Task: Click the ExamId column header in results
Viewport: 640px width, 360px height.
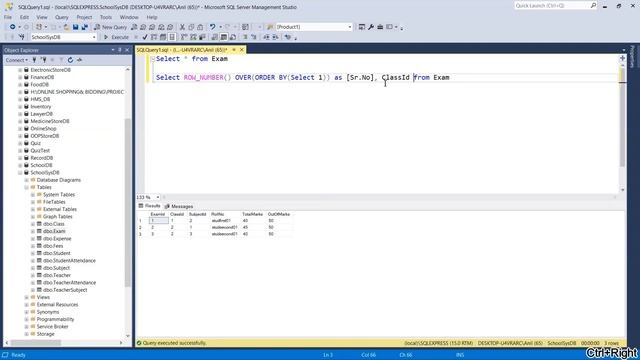Action: click(158, 214)
